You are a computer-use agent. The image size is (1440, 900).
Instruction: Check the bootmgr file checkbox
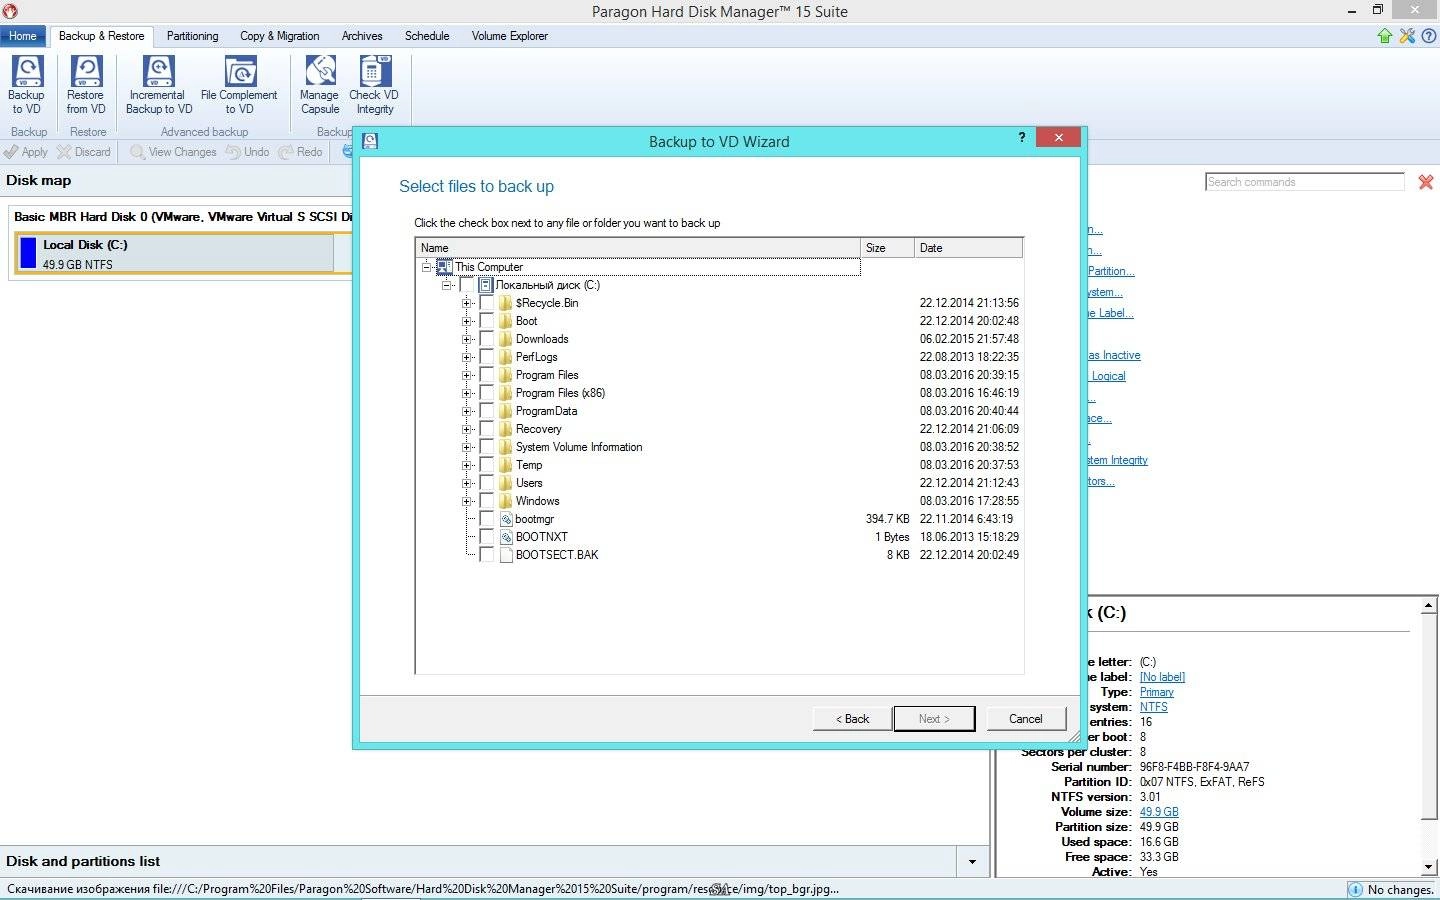pyautogui.click(x=487, y=519)
